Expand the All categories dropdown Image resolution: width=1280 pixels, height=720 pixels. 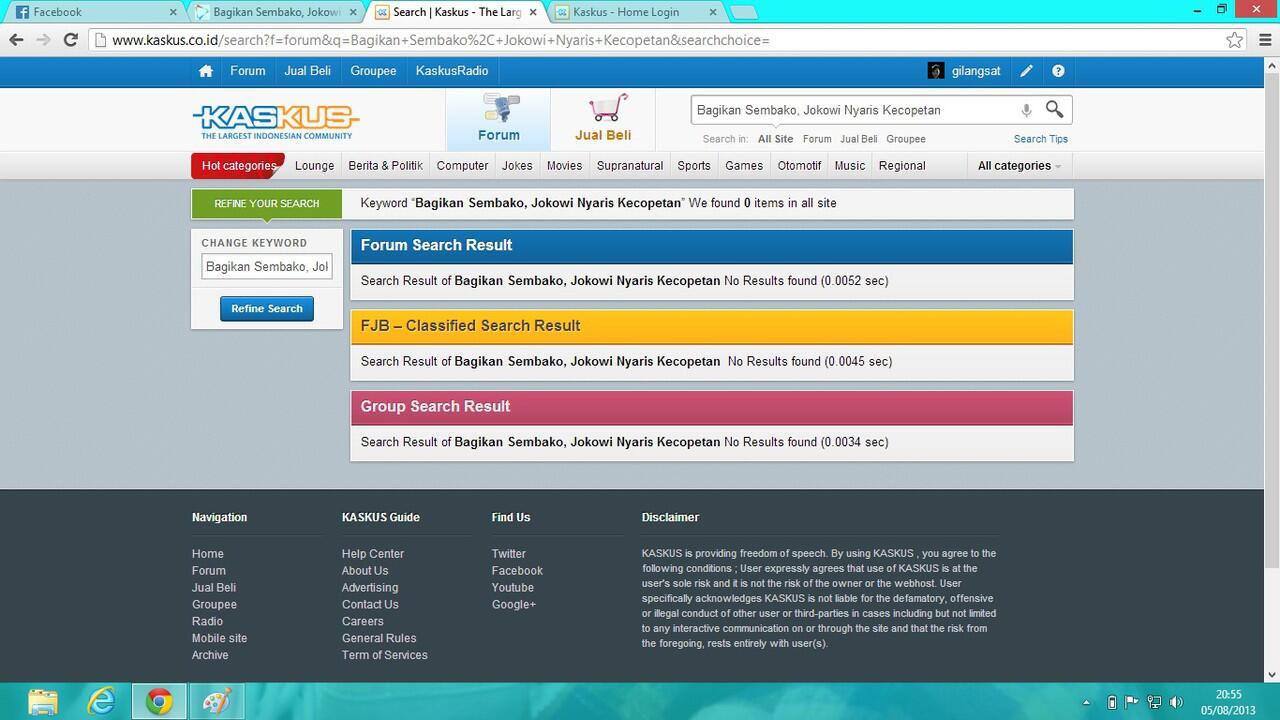pyautogui.click(x=1019, y=166)
